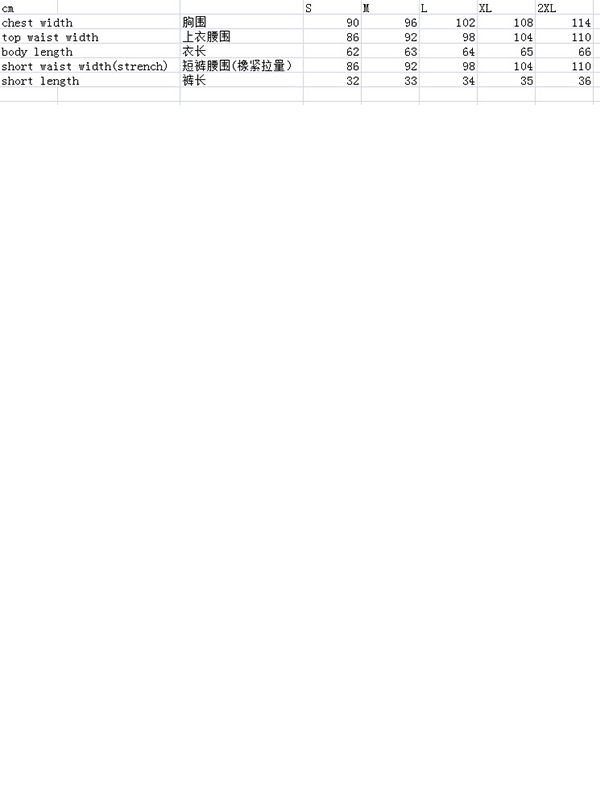Click short length value 33 for M
This screenshot has width=600, height=800.
pyautogui.click(x=390, y=81)
